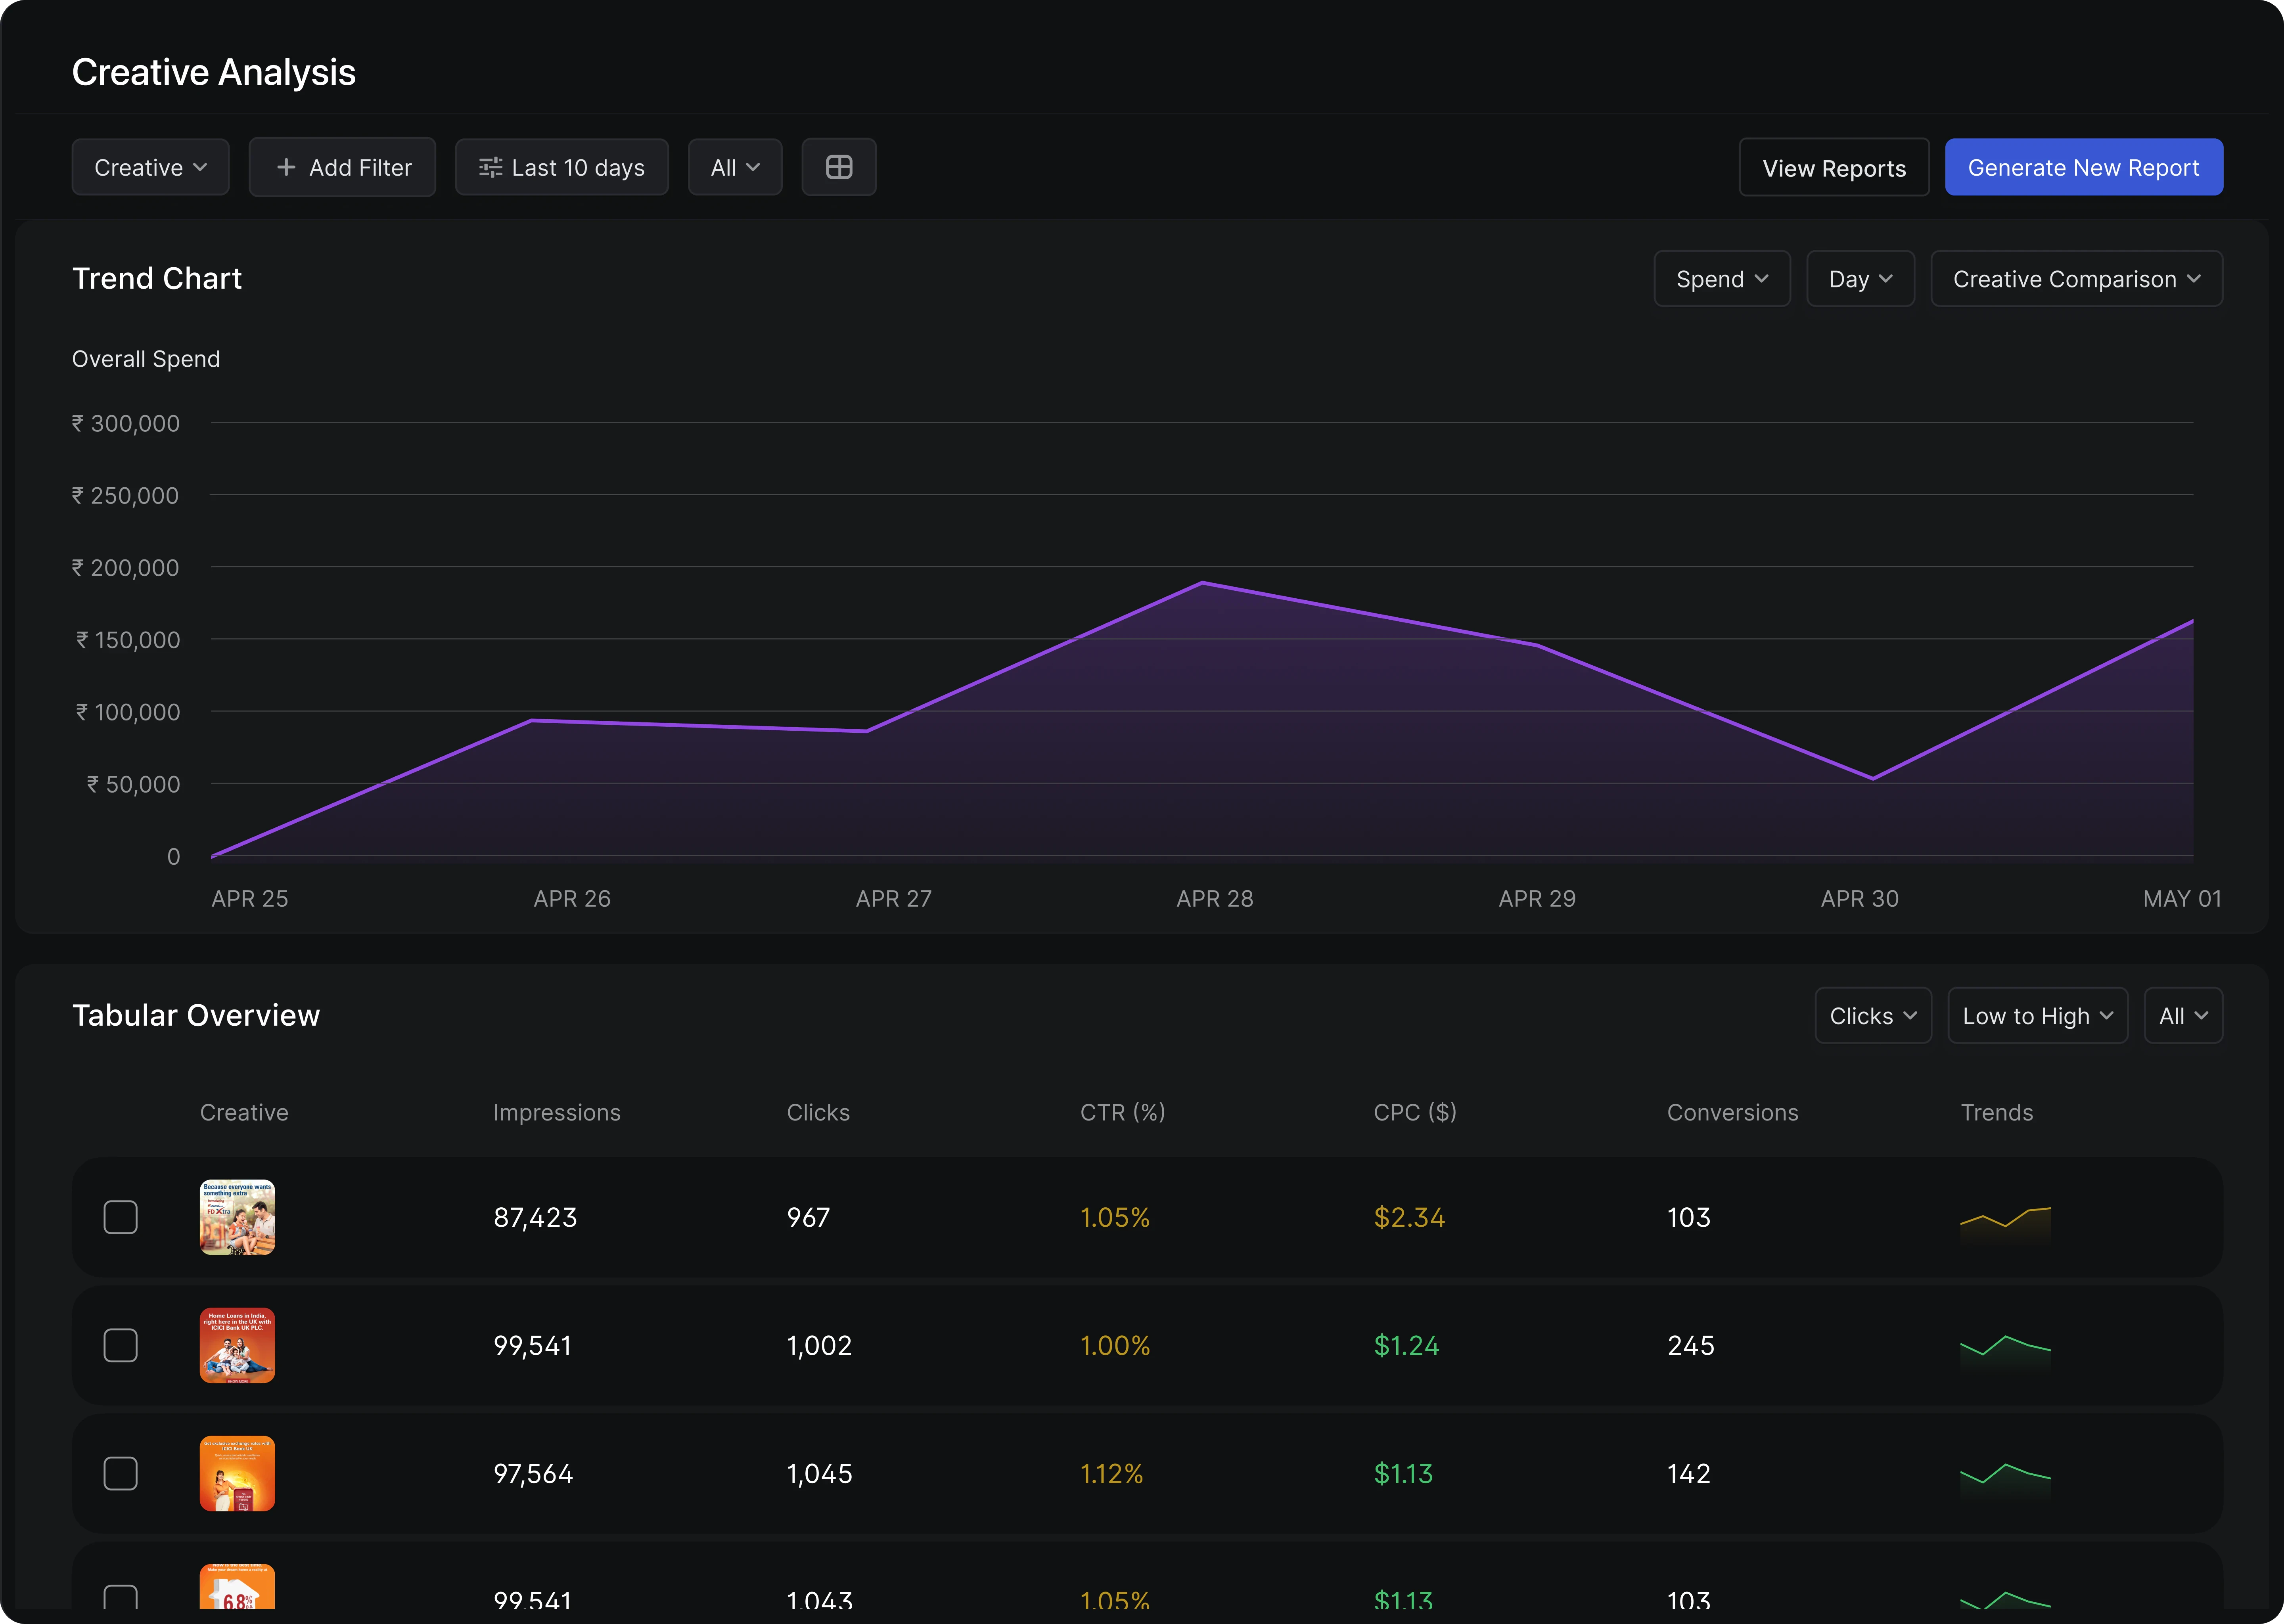2284x1624 pixels.
Task: Click green trend sparkline for 97,564 impressions row
Action: coord(2005,1474)
